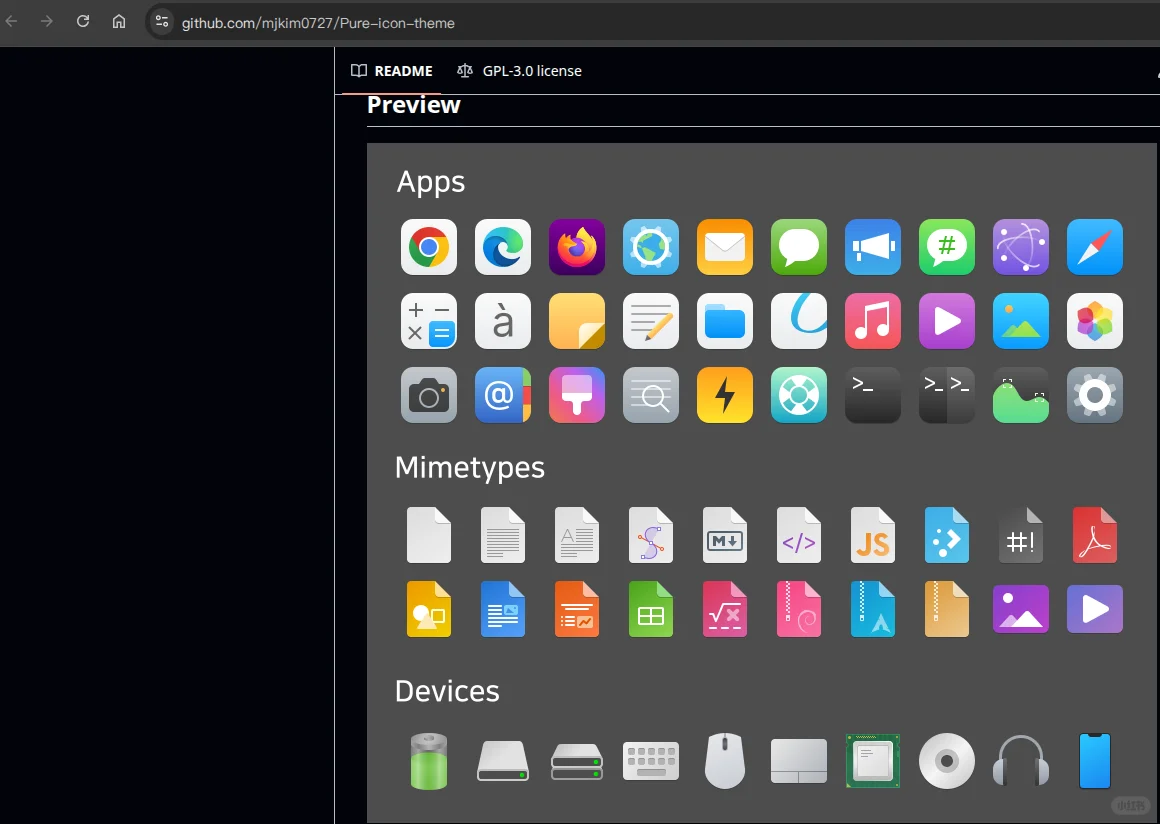This screenshot has width=1160, height=824.
Task: Click the tan zip archive file icon
Action: point(947,609)
